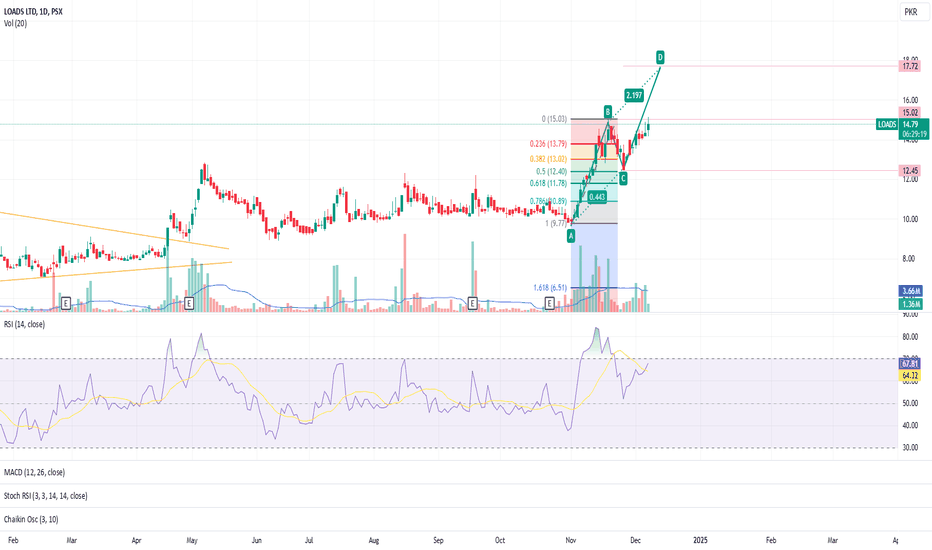Click the Oct label on time axis
This screenshot has height=550, width=932.
click(500, 540)
